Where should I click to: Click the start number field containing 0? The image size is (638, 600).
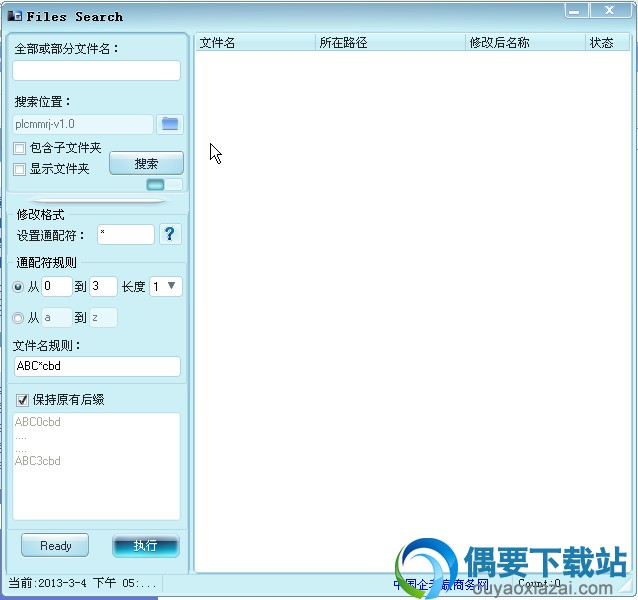click(x=57, y=286)
